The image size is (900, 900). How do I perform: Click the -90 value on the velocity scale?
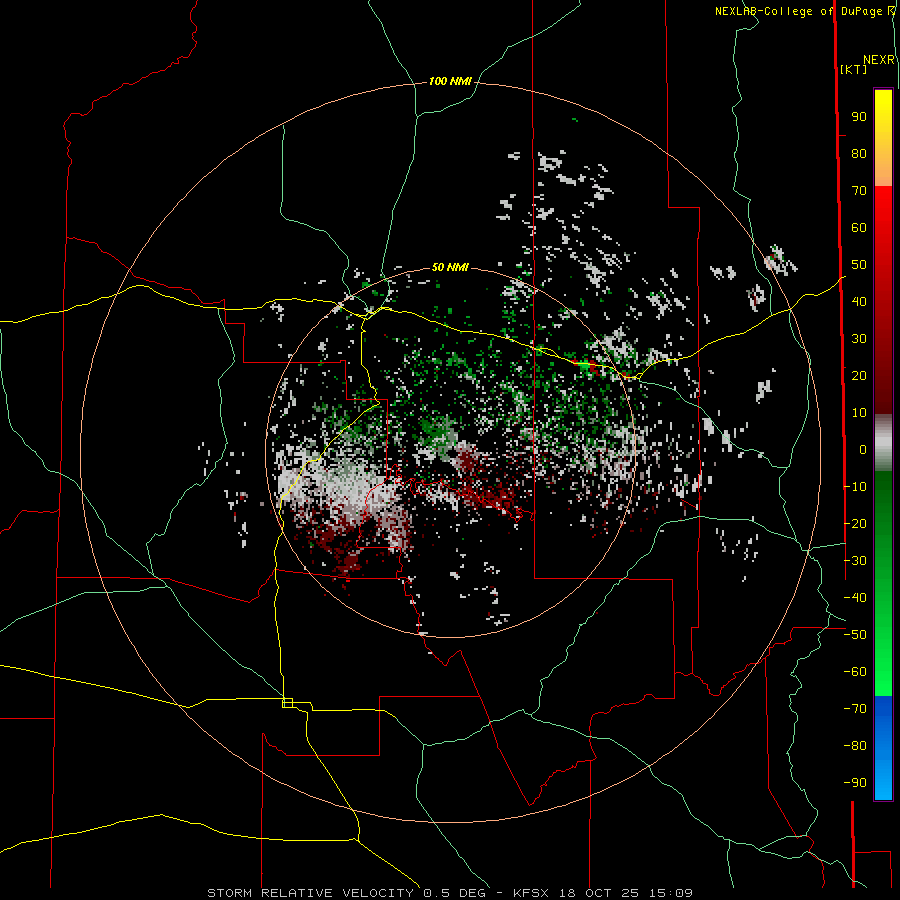[855, 782]
